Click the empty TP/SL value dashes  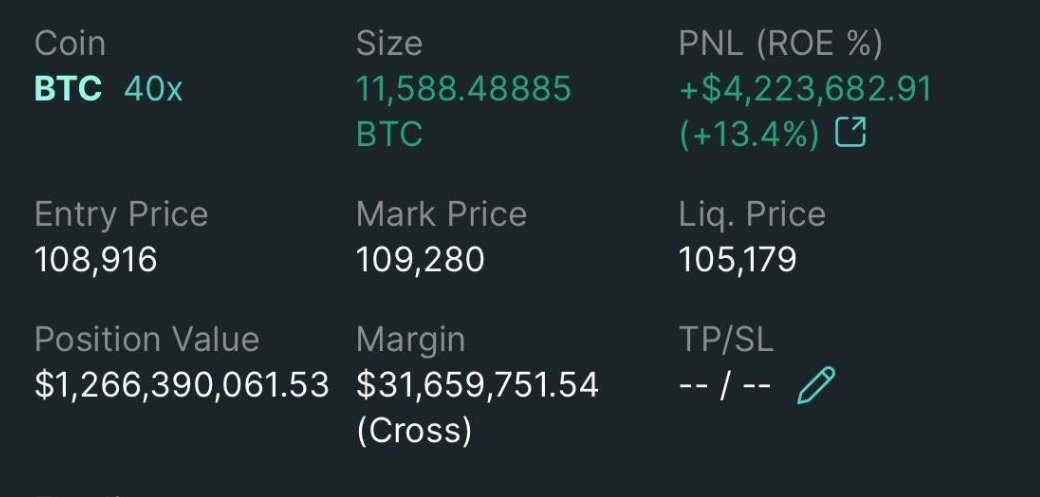click(x=725, y=385)
